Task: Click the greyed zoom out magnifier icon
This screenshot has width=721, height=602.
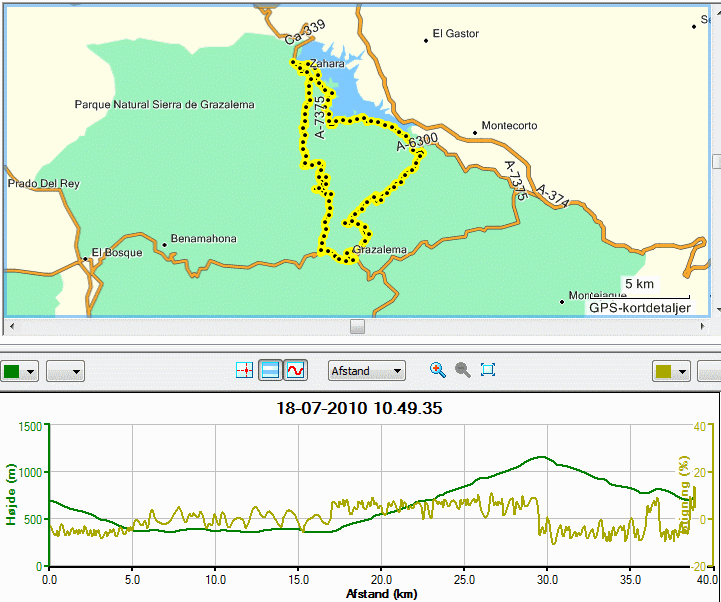Action: coord(463,370)
